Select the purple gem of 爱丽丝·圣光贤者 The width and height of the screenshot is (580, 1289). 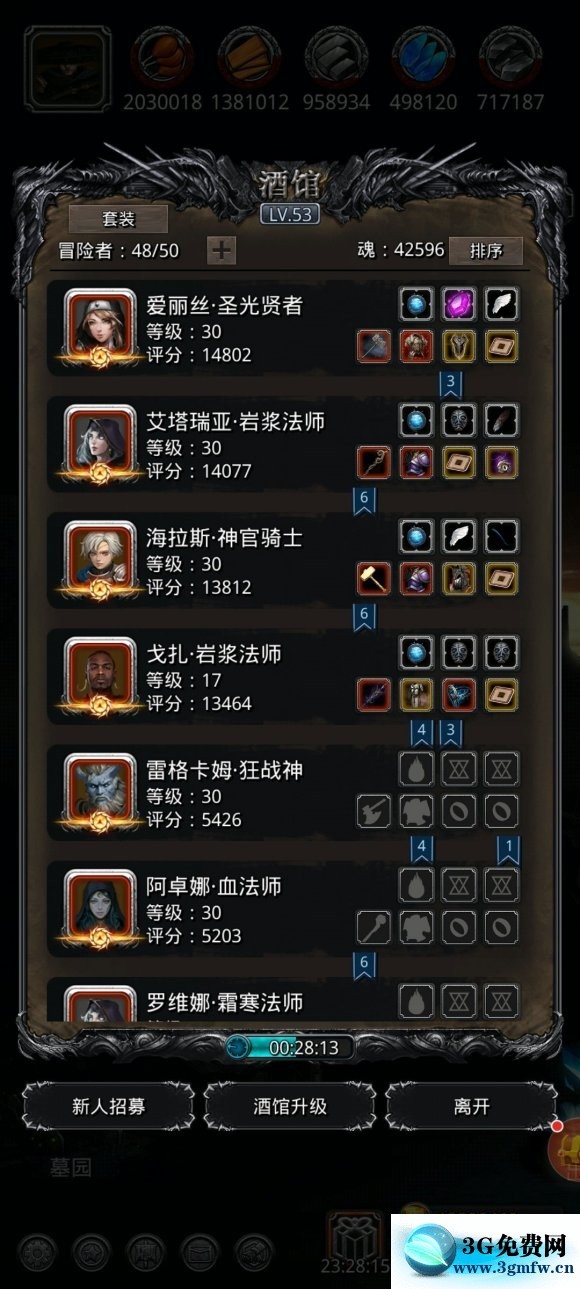coord(459,305)
